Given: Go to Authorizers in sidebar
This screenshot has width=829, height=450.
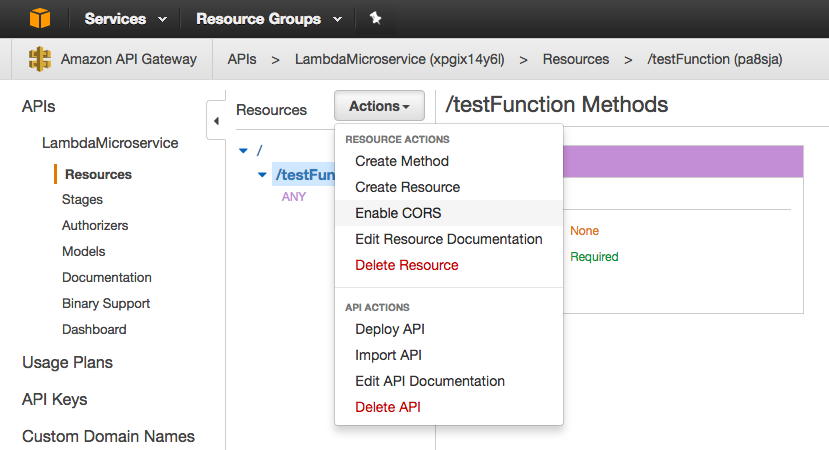Looking at the screenshot, I should tap(95, 226).
